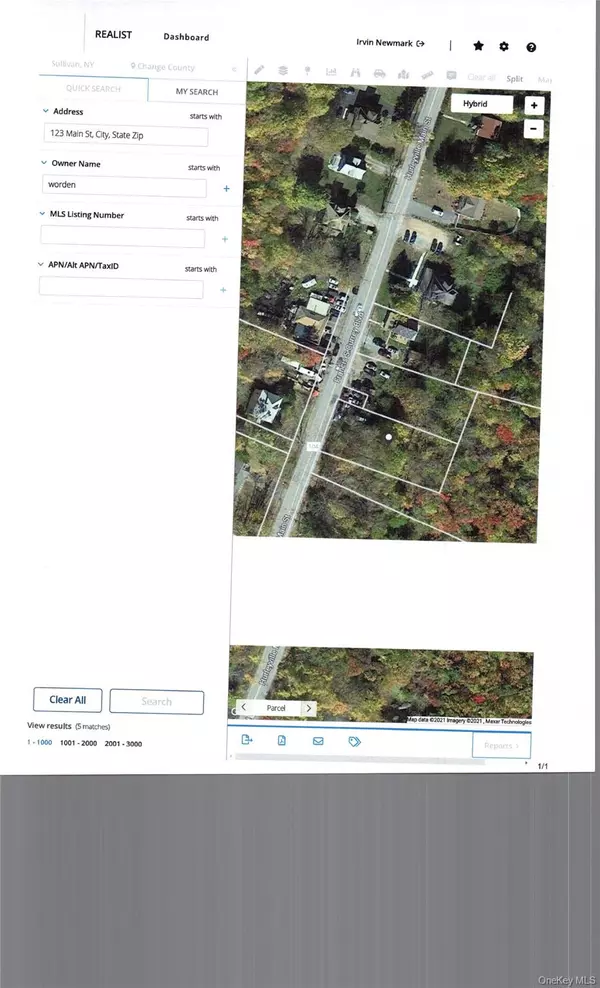
Task: Click the Irvin Newmark user name
Action: [x=384, y=42]
